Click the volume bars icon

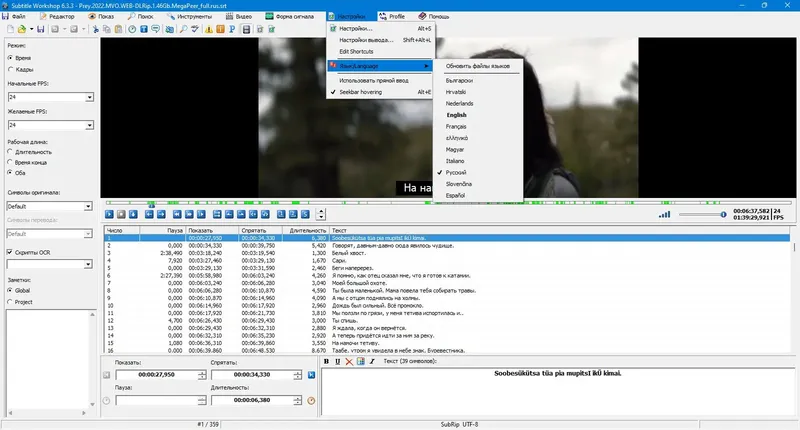pyautogui.click(x=664, y=214)
